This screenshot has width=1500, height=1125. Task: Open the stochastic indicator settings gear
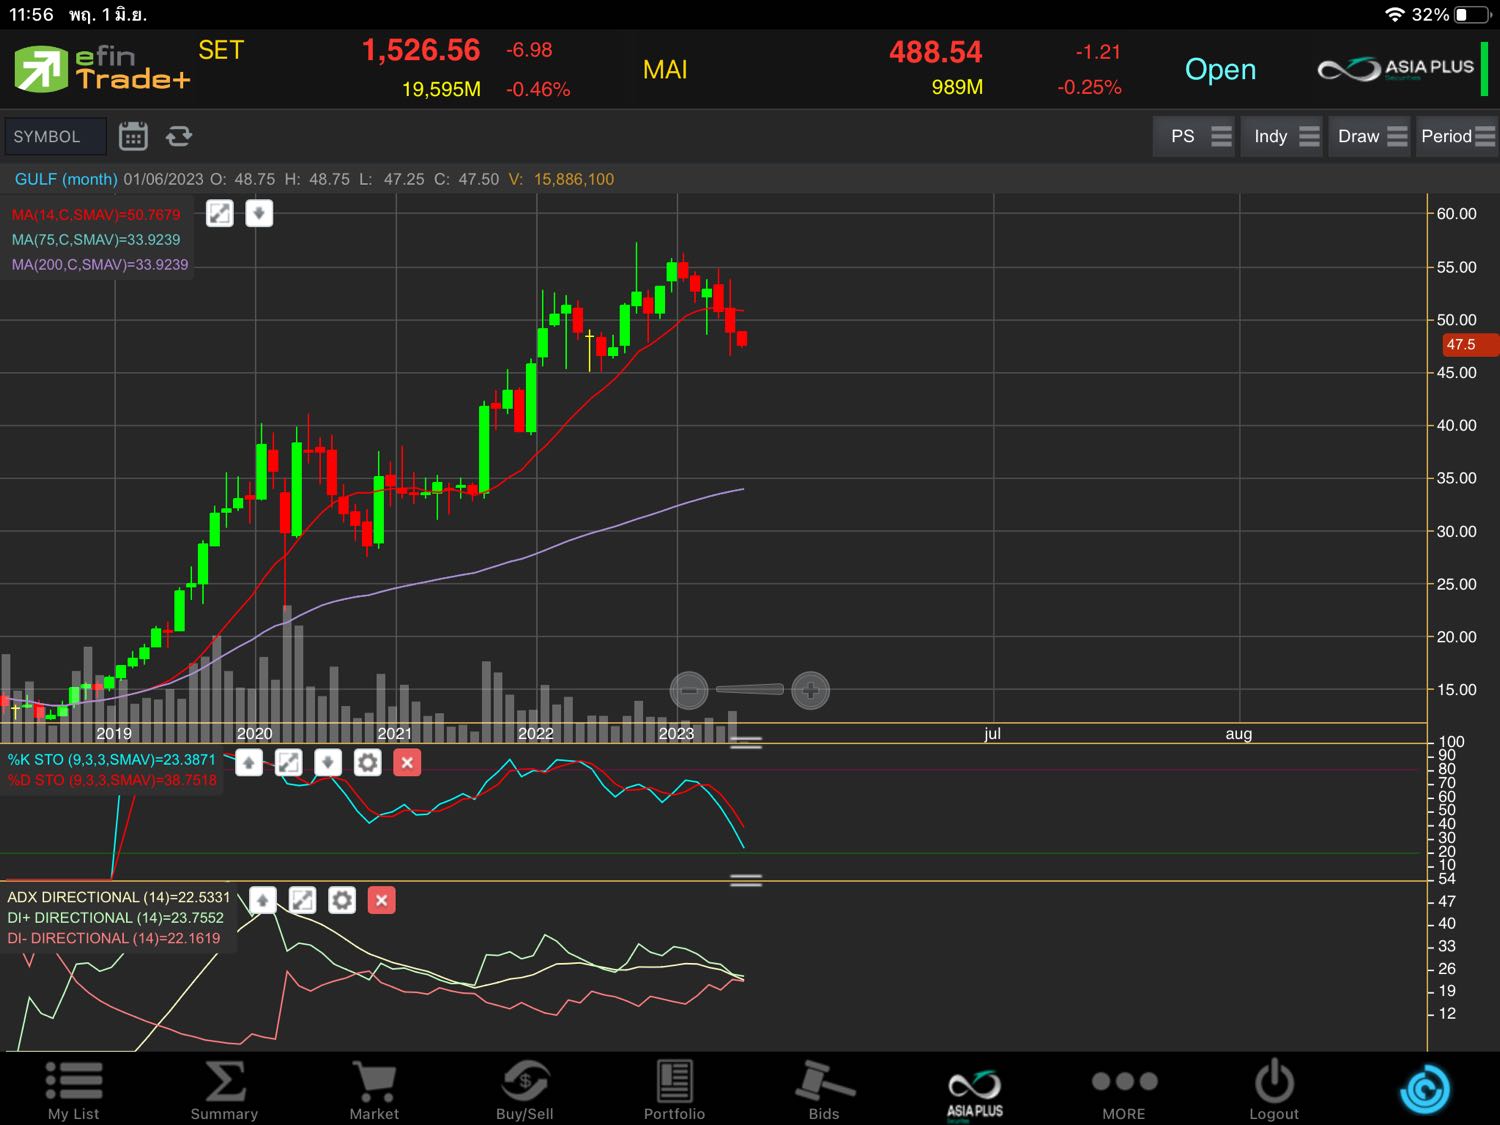point(368,763)
